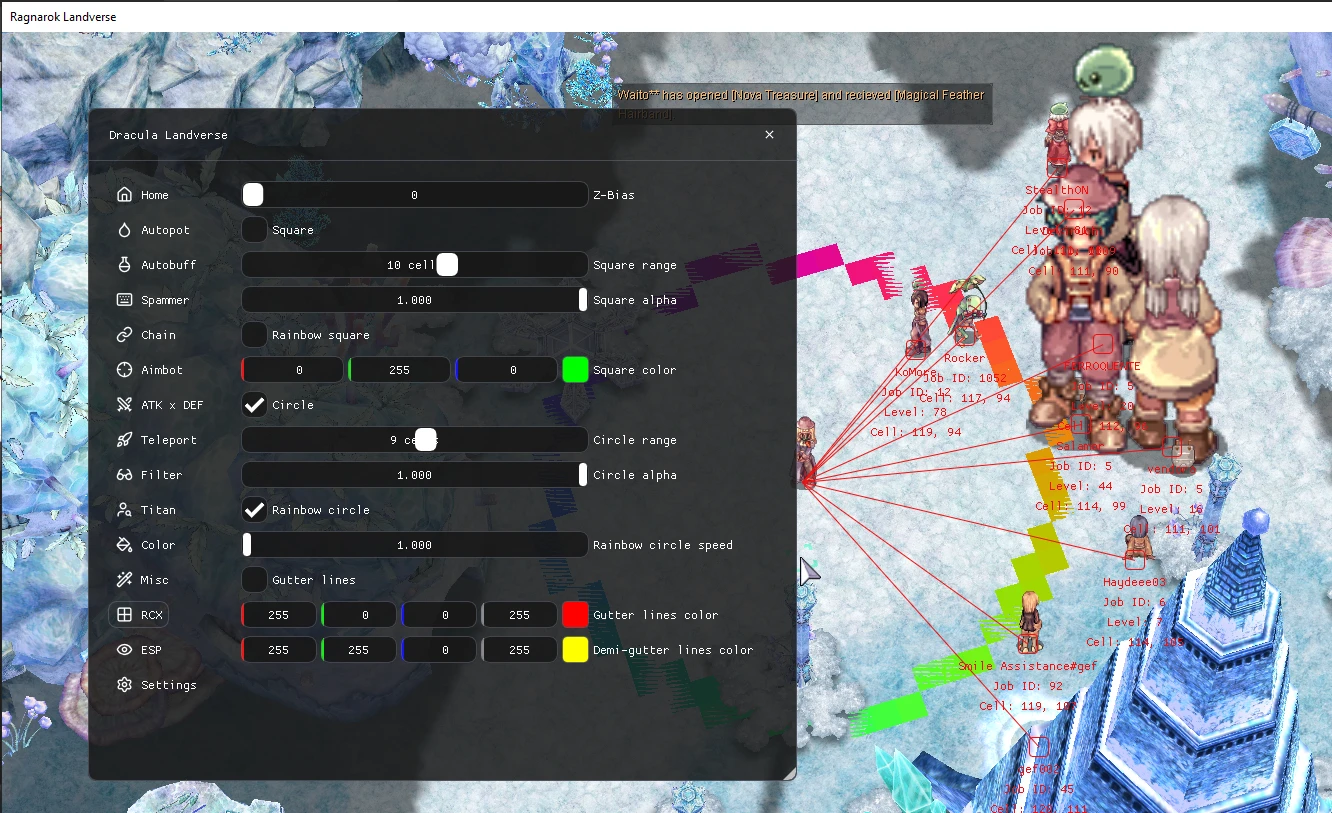1332x813 pixels.
Task: Select the Teleport rocket icon
Action: (x=124, y=440)
